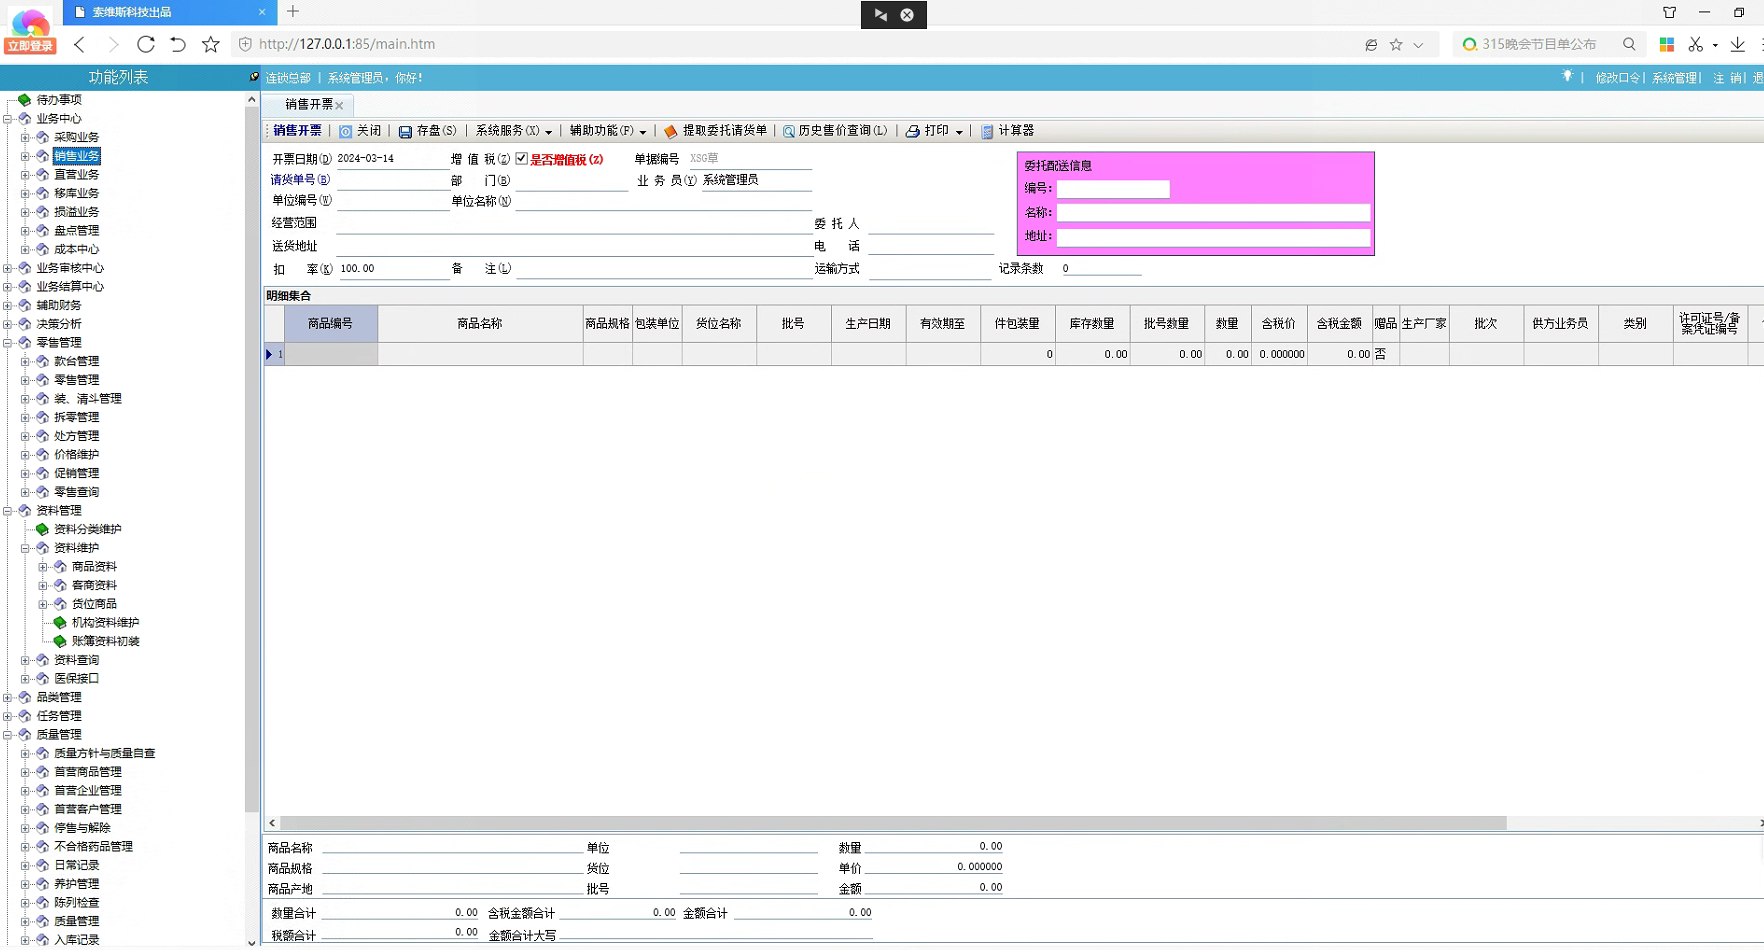
Task: Select sales business (销售业务) in the tree
Action: pos(76,156)
